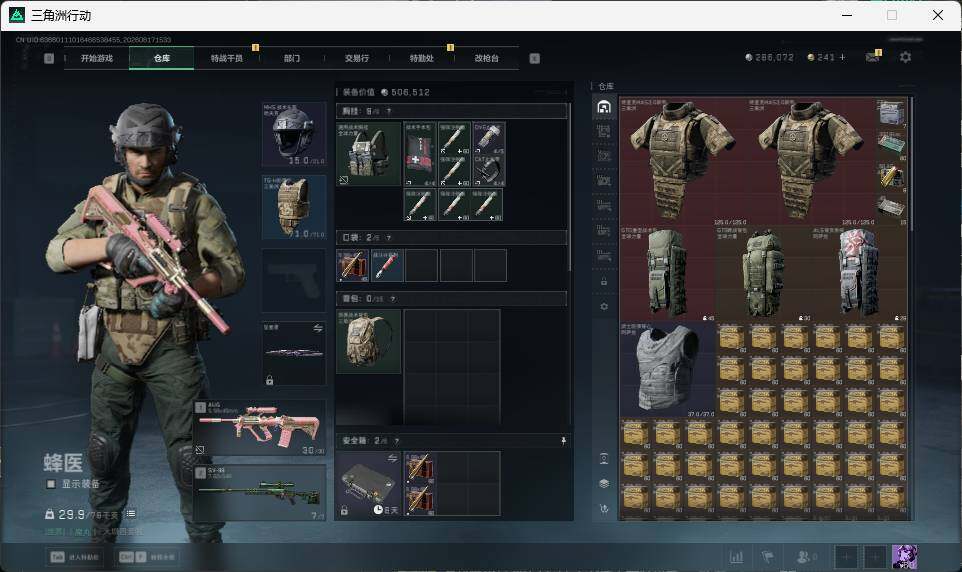
Task: Open the settings gear icon
Action: click(x=906, y=57)
